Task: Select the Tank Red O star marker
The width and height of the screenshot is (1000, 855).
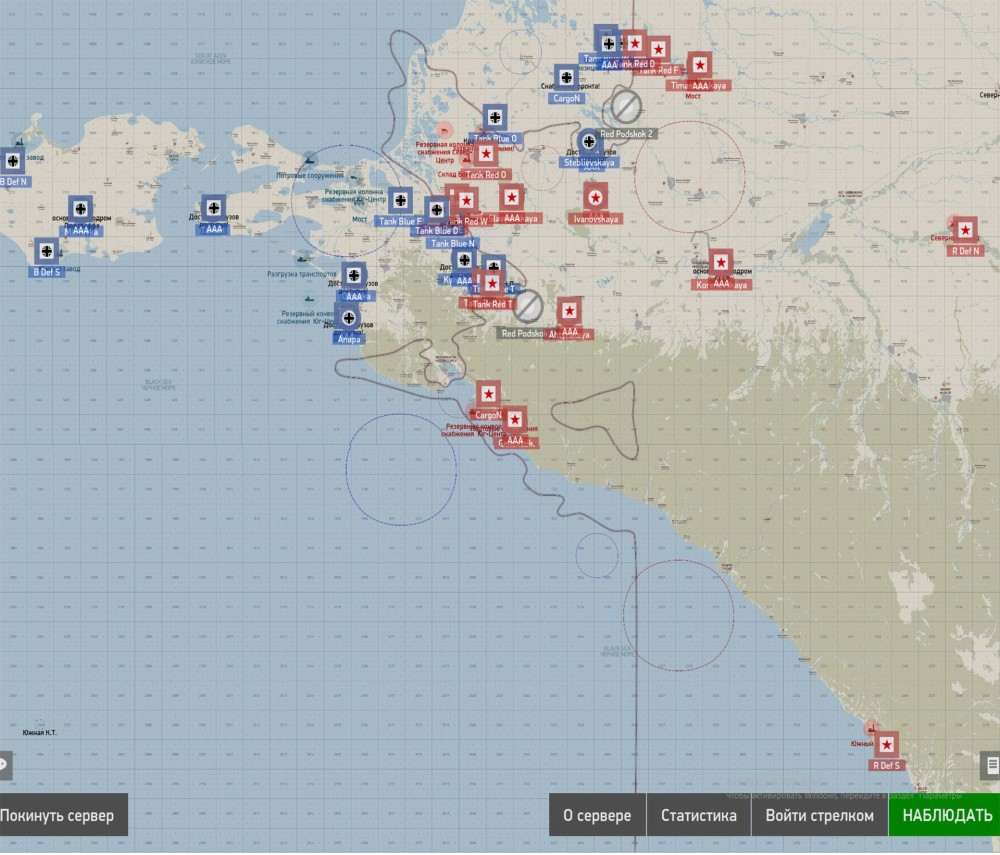Action: pyautogui.click(x=486, y=154)
